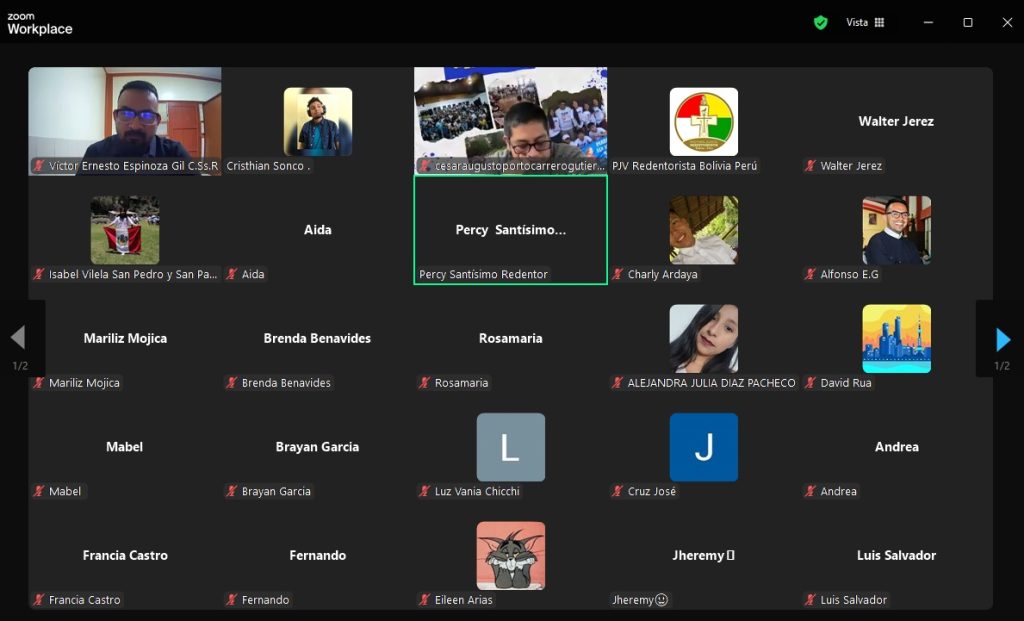
Task: Click the Brenda Benavides name tile
Action: point(317,338)
